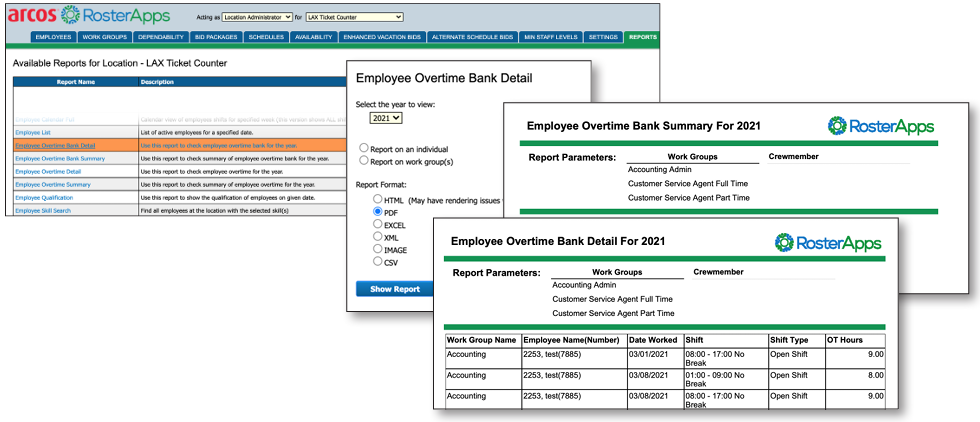980x422 pixels.
Task: Click the Report Name column header
Action: pos(76,82)
